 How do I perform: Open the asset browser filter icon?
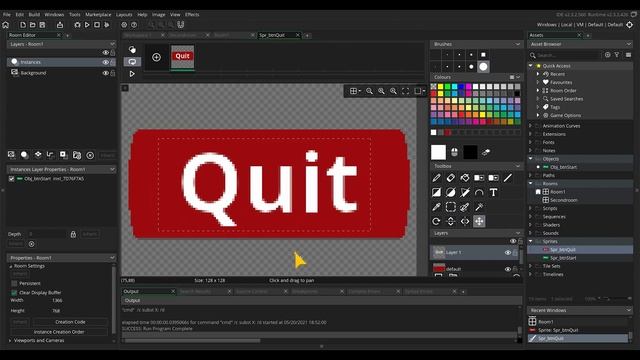click(617, 55)
